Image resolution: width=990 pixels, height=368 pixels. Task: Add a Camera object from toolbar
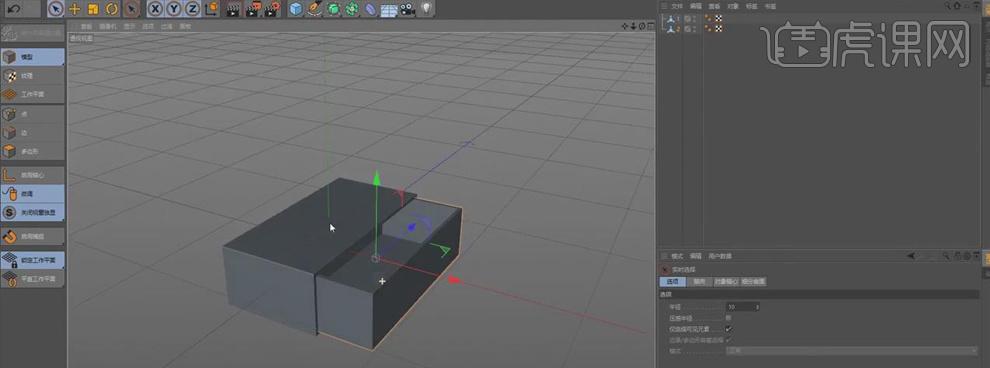point(407,9)
